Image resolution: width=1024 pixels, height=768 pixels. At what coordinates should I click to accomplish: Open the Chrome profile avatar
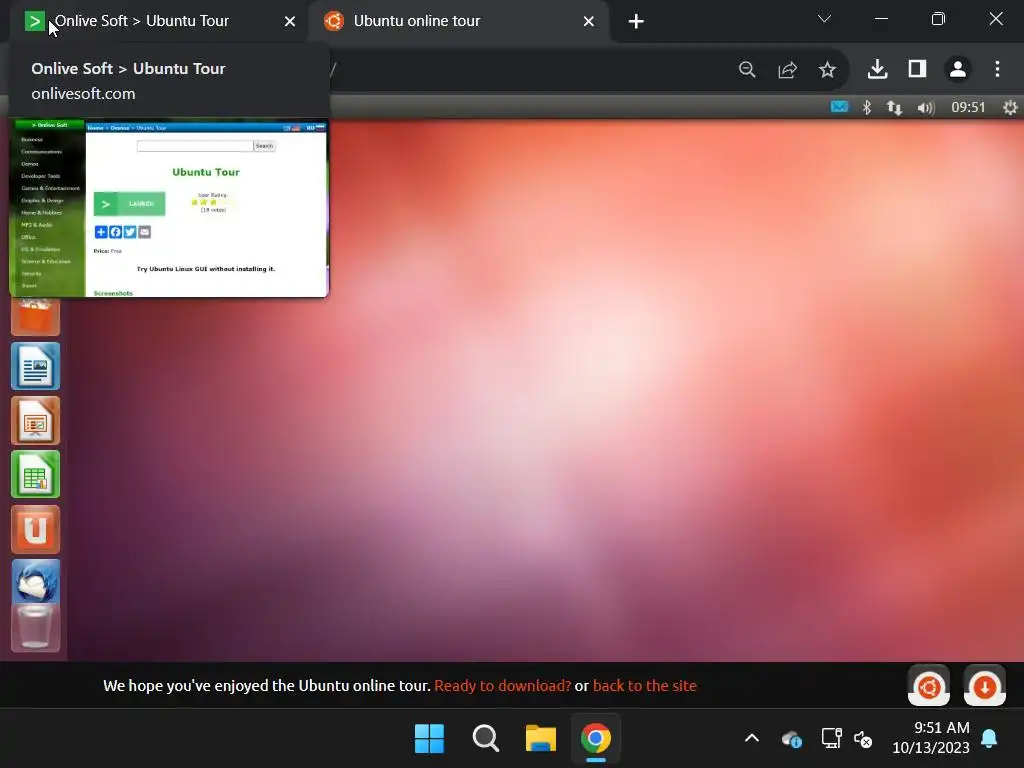tap(957, 69)
